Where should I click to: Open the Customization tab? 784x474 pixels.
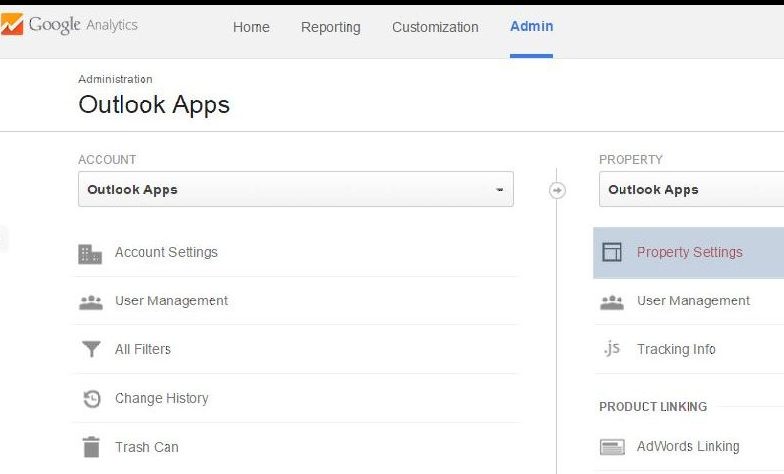435,27
